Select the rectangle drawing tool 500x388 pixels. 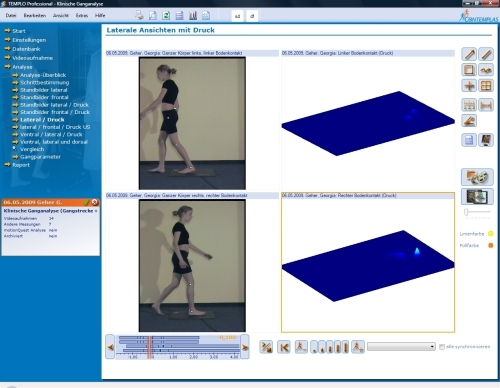tap(469, 70)
